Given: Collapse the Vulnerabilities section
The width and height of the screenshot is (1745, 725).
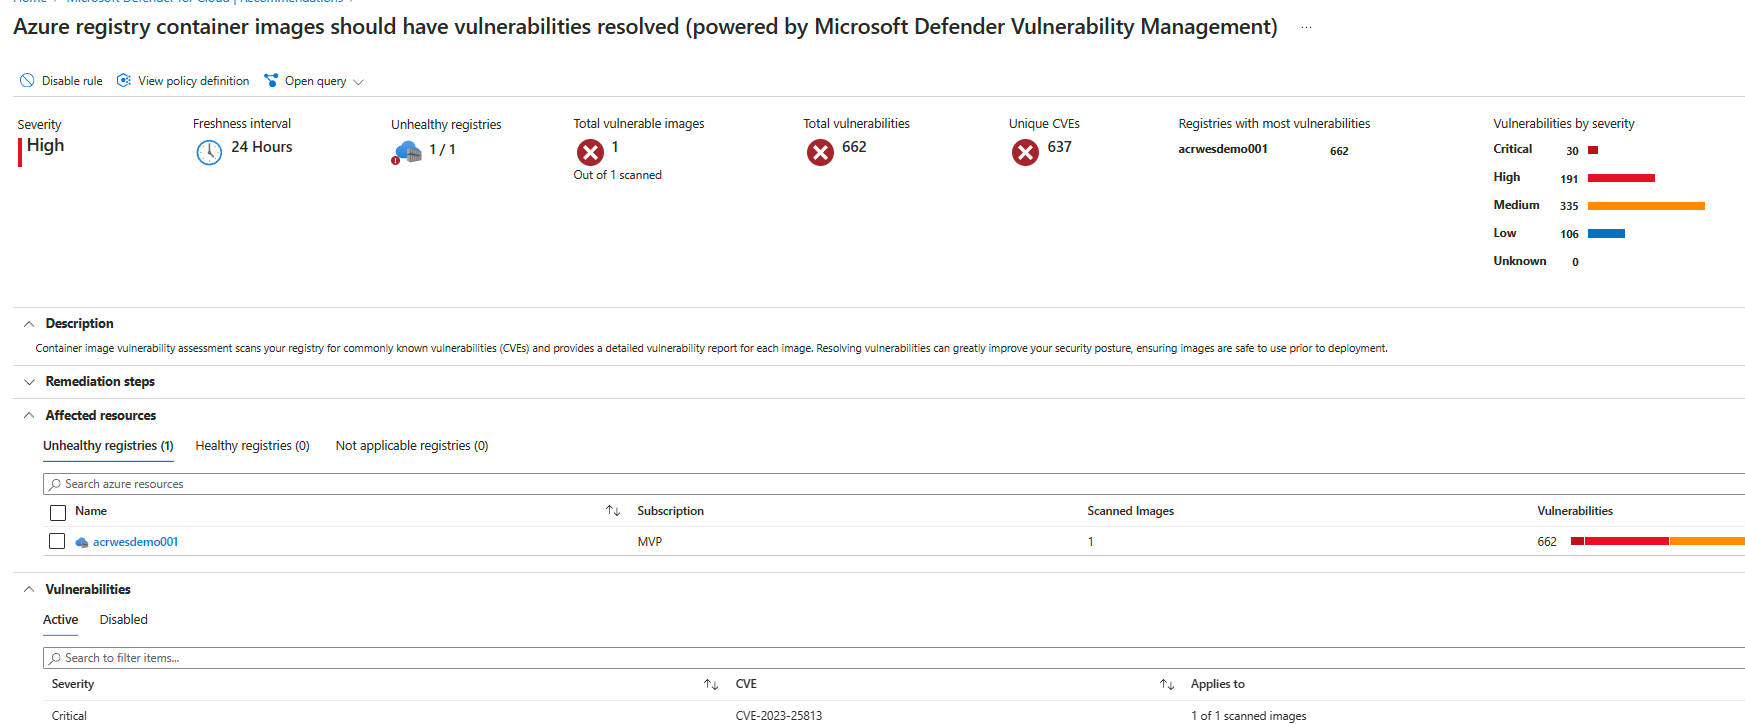Looking at the screenshot, I should point(29,590).
